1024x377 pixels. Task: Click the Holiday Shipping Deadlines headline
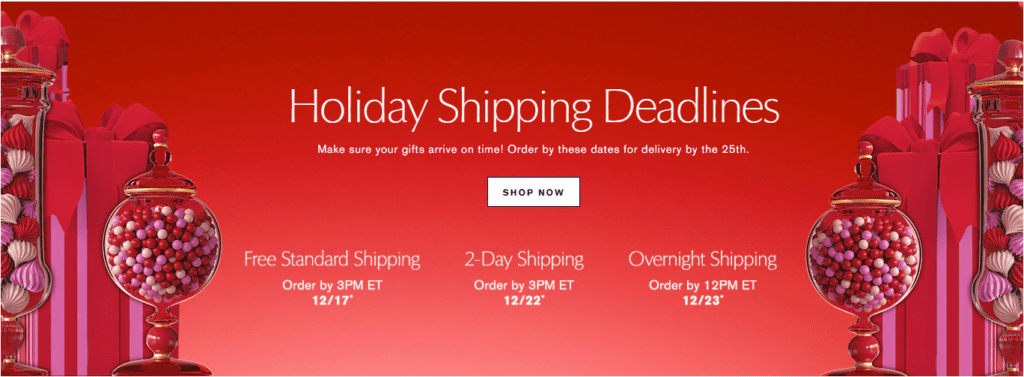[x=534, y=106]
